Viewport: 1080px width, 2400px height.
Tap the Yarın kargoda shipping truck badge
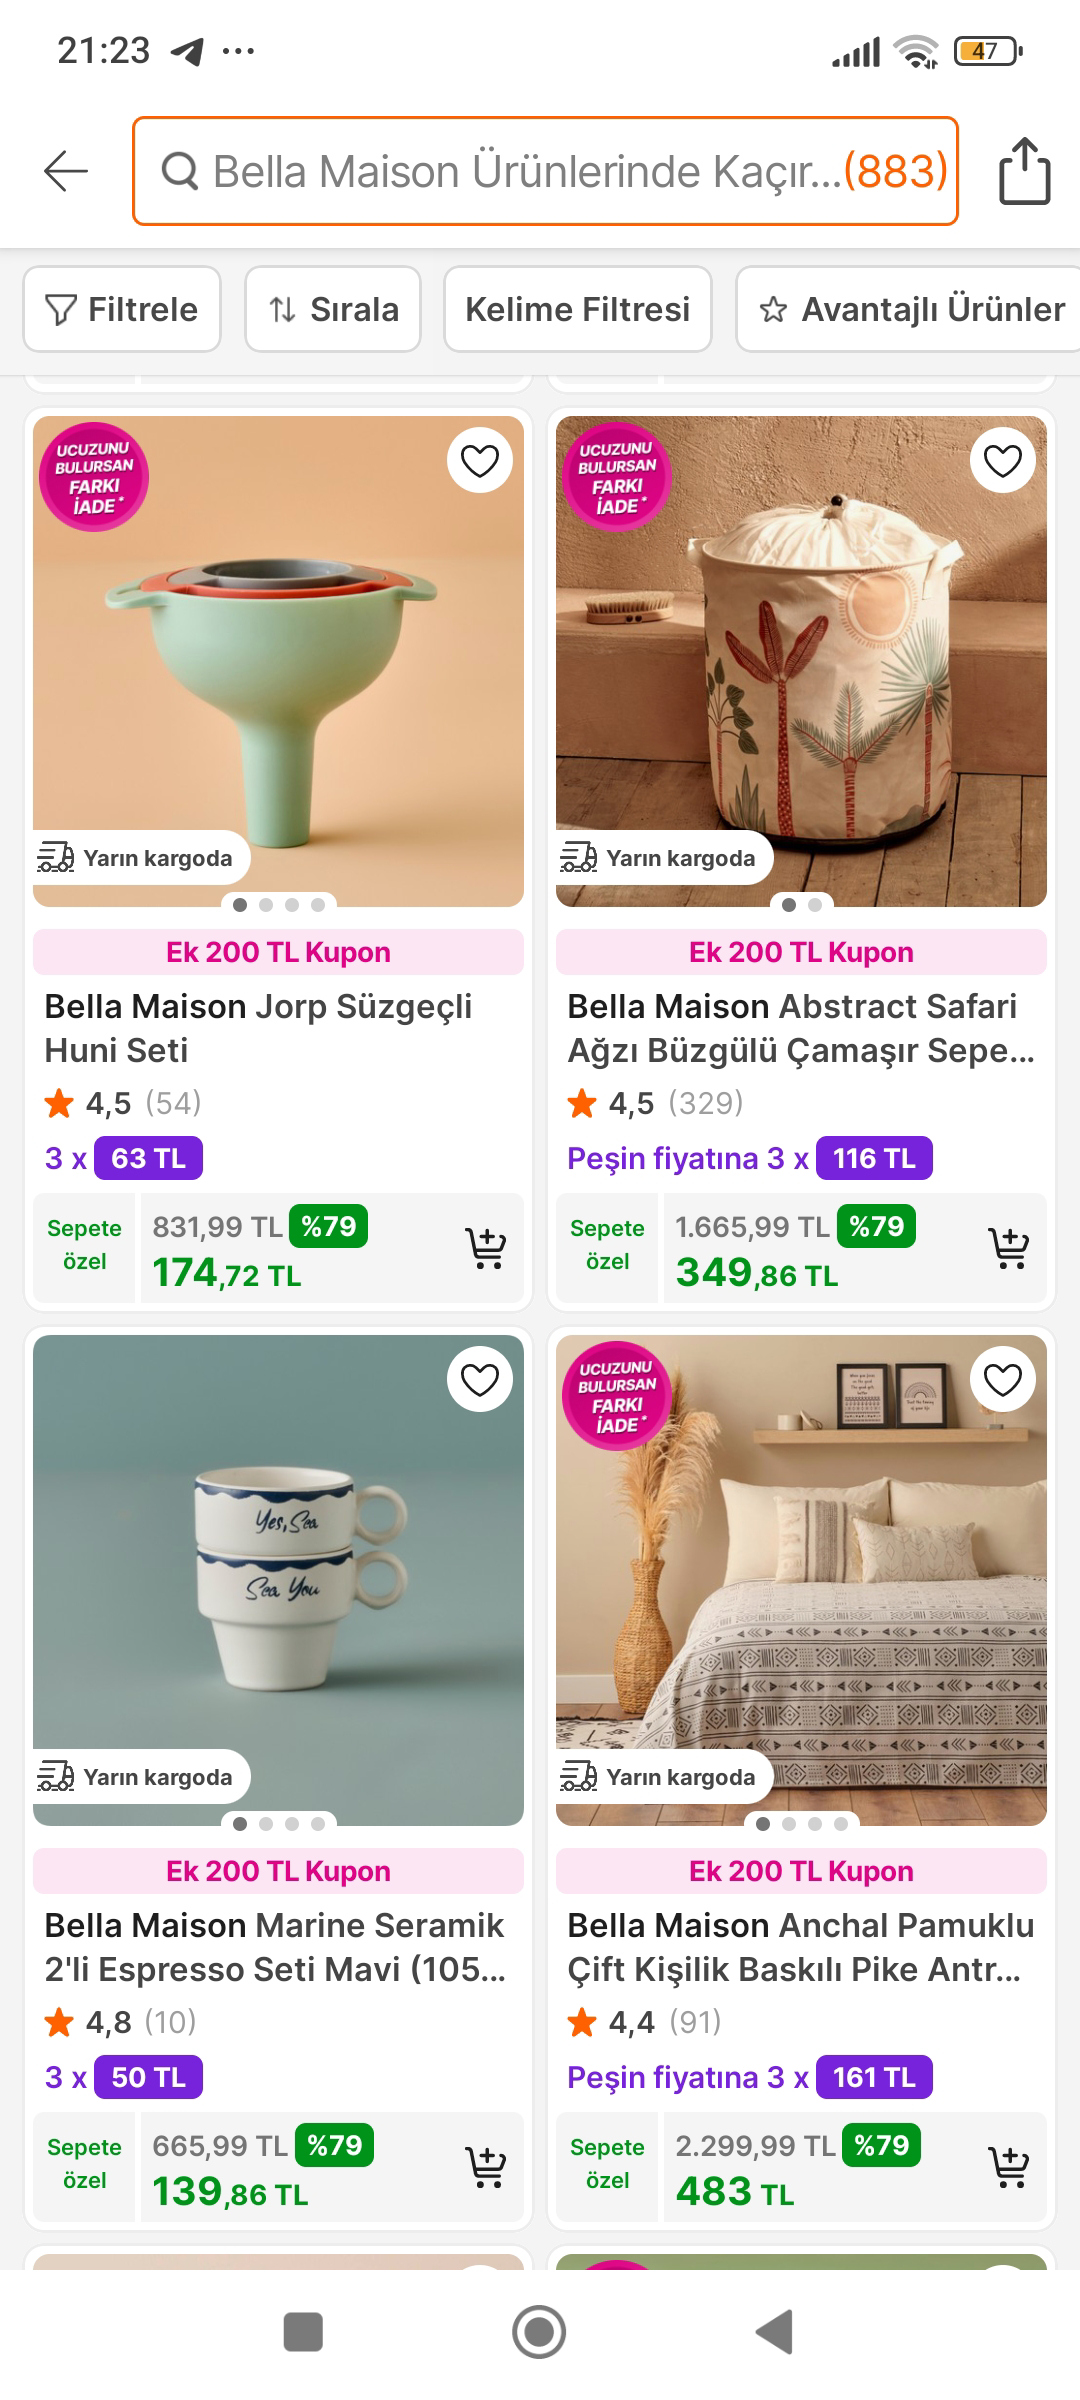(138, 858)
